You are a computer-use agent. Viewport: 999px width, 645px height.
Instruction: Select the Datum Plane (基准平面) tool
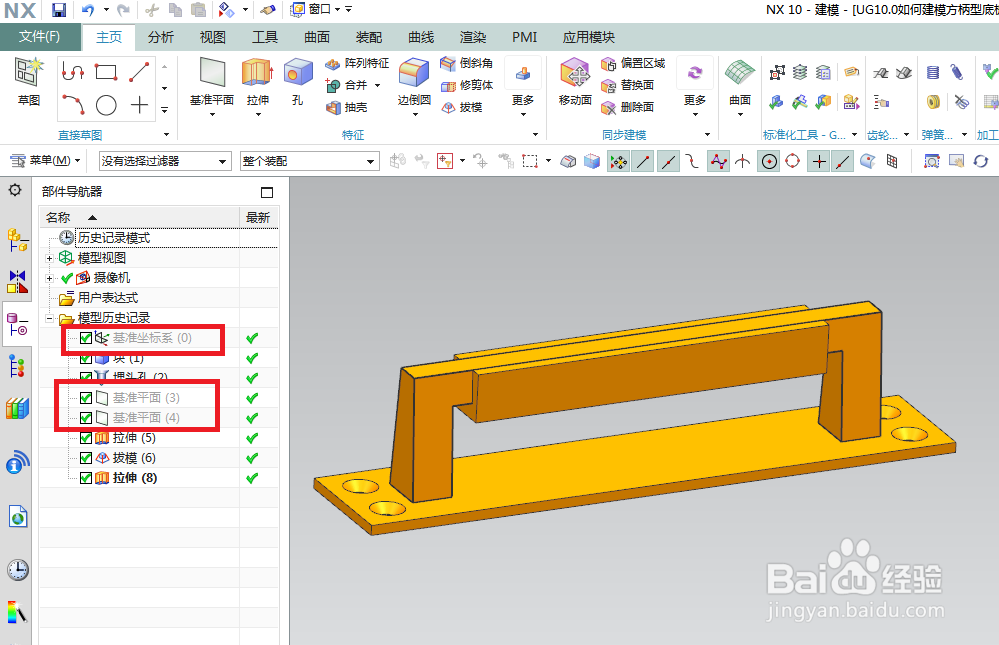point(212,82)
